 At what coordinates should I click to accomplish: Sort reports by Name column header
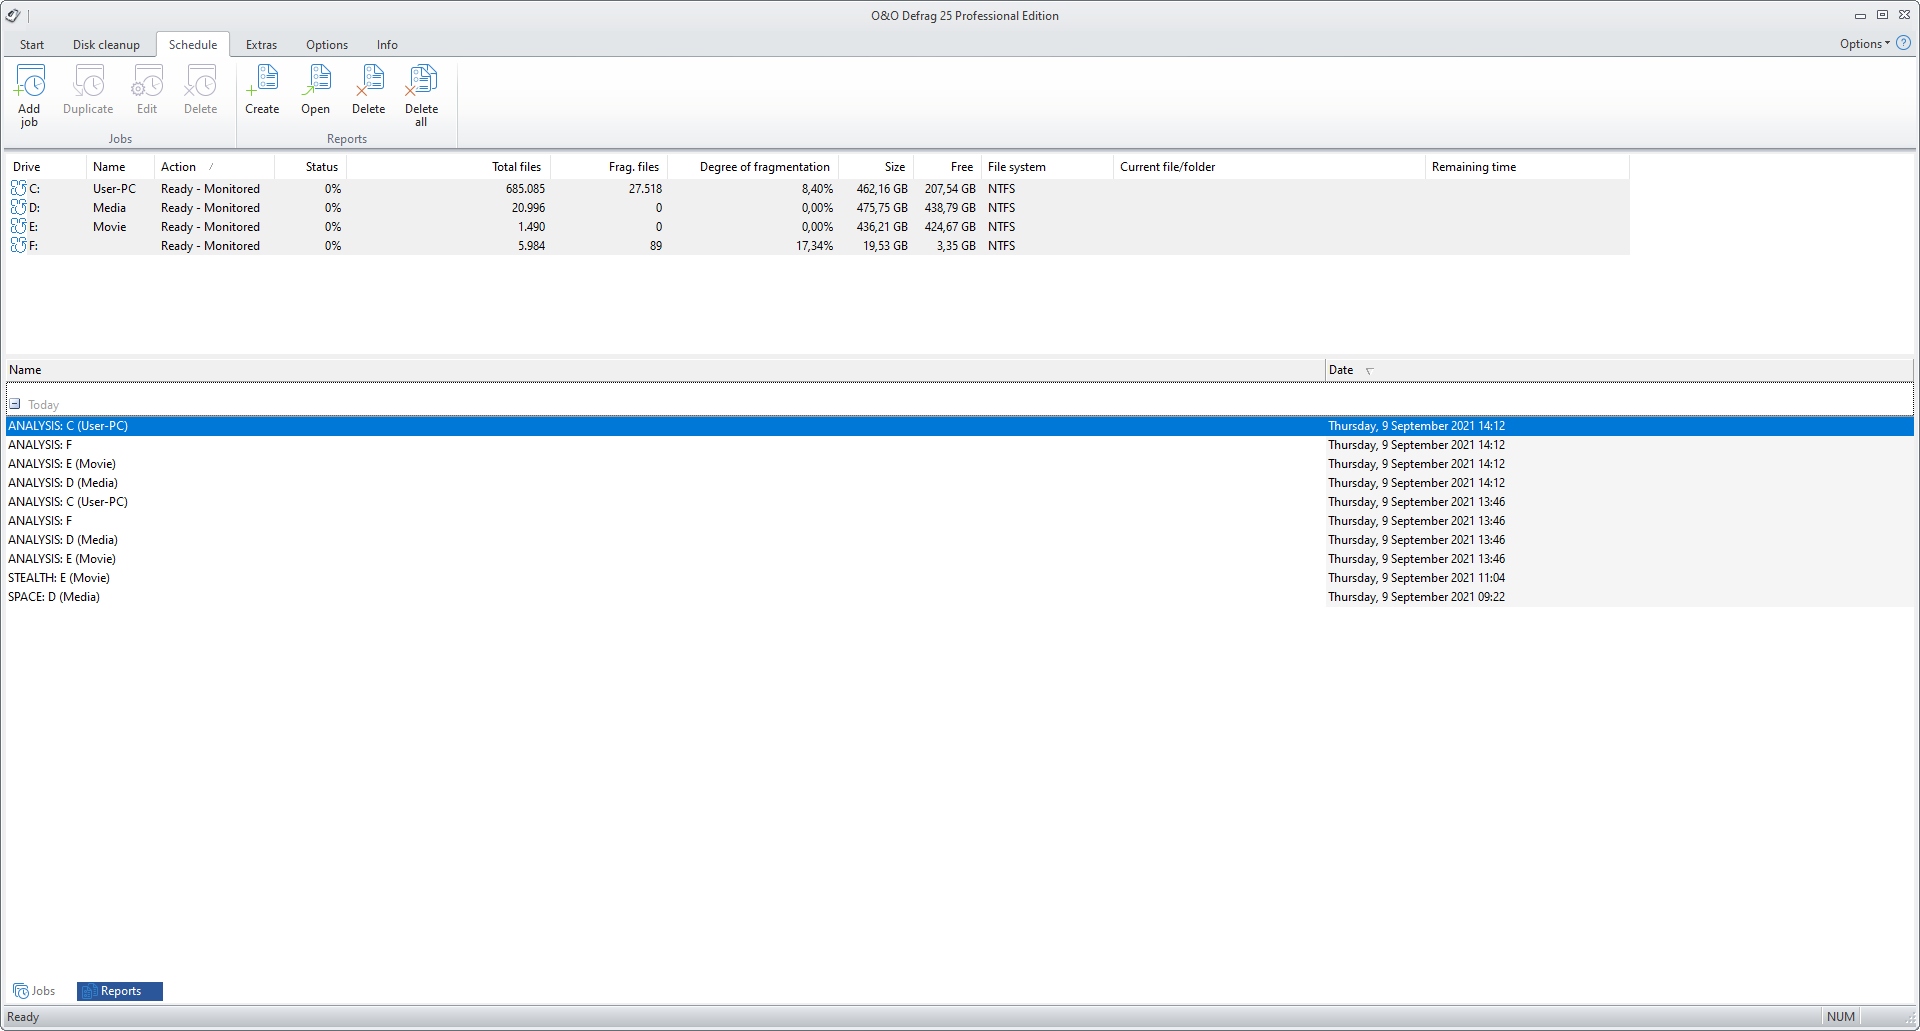[665, 370]
